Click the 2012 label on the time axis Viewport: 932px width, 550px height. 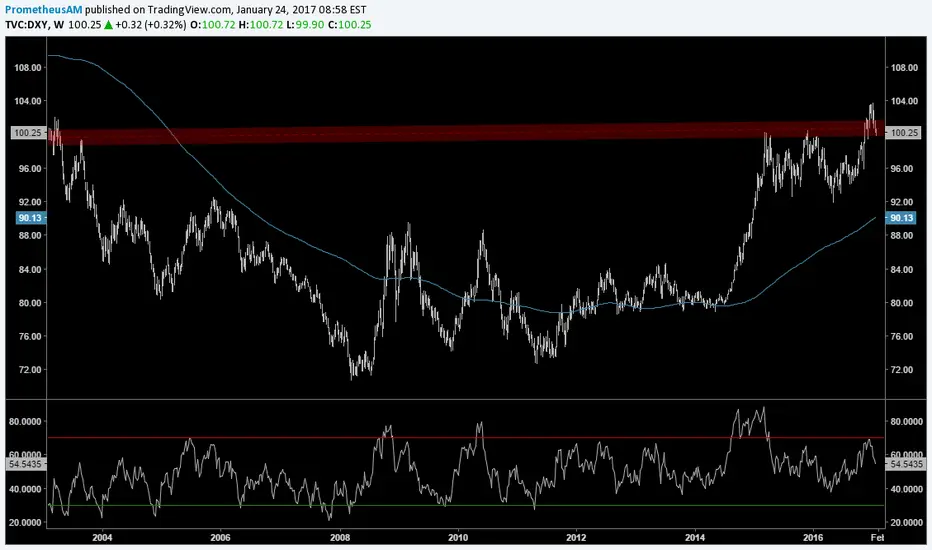576,538
